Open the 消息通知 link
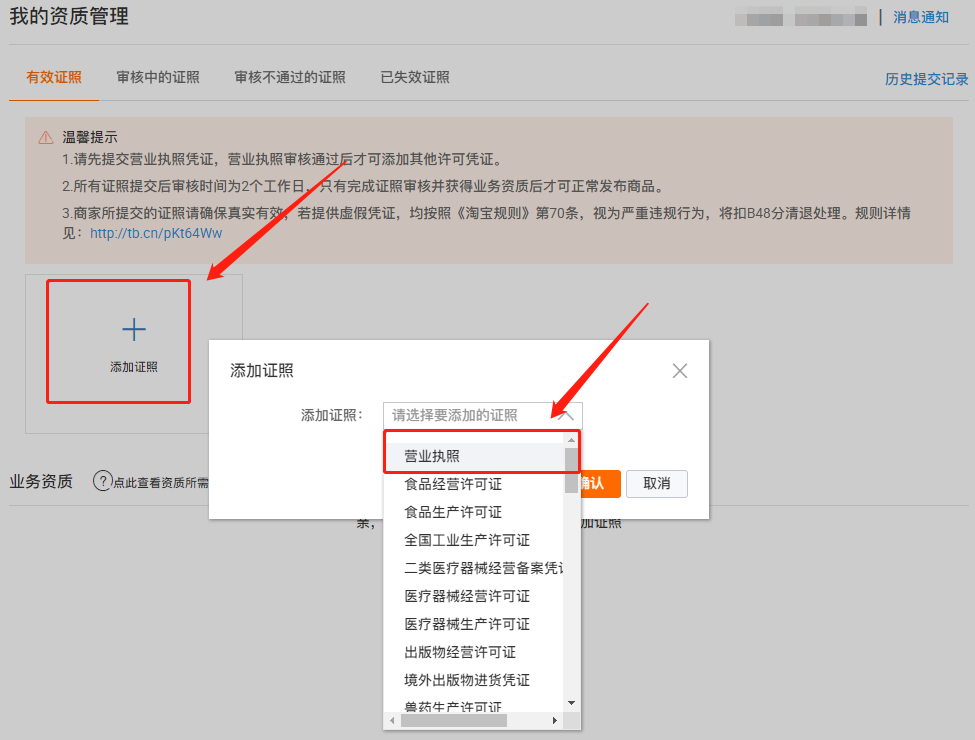Screen dimensions: 975x740 [921, 17]
